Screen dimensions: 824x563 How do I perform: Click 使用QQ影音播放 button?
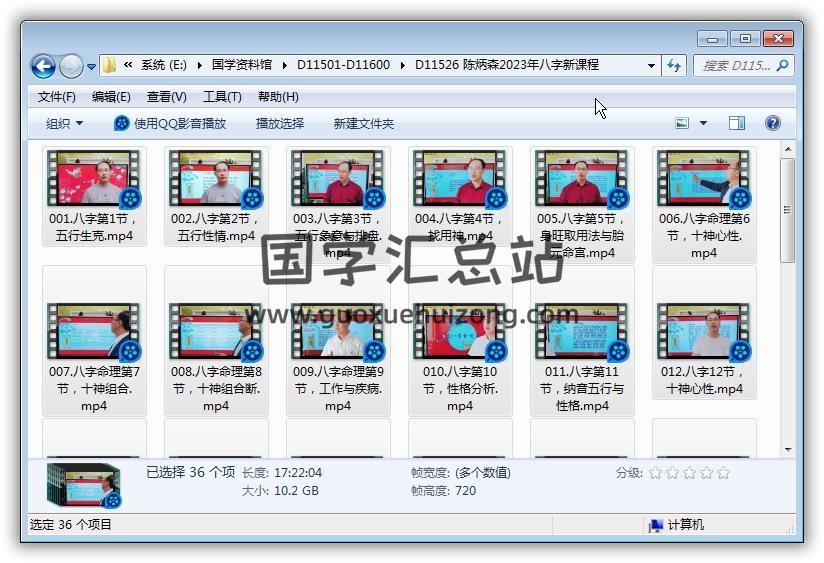tap(170, 123)
